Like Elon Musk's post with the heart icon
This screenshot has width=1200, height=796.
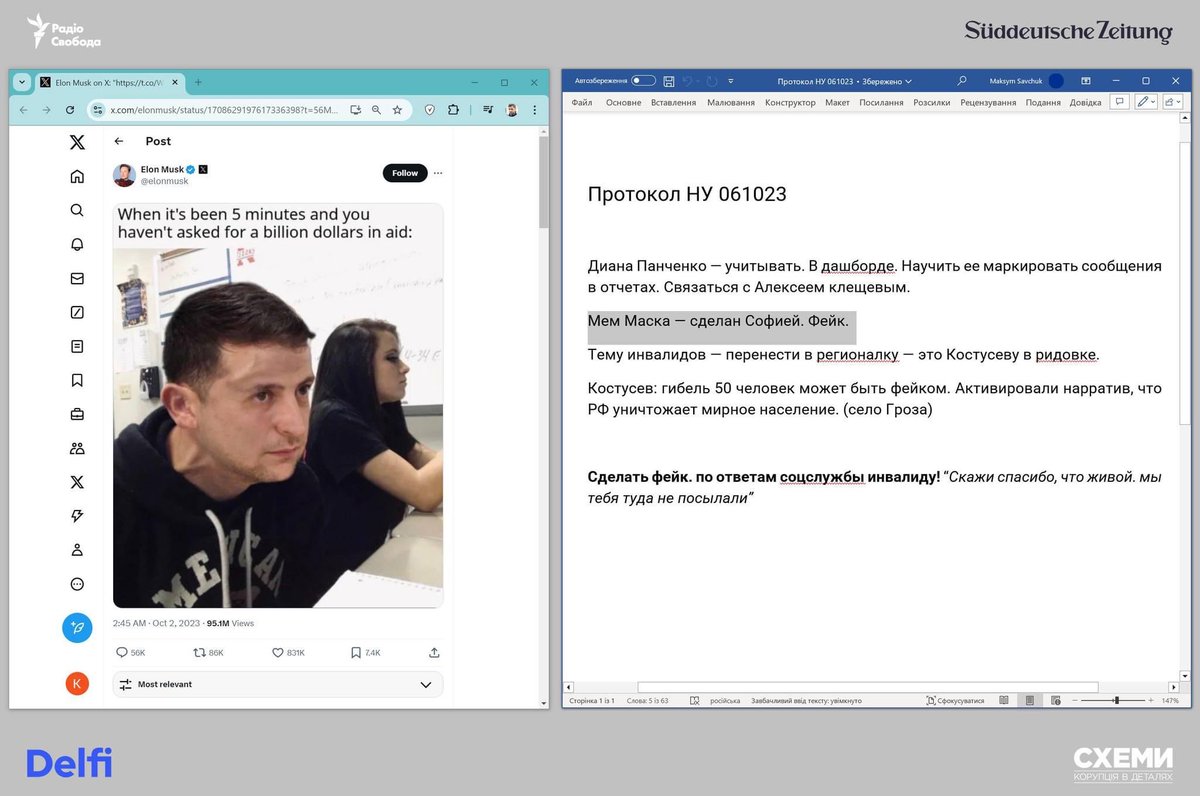276,651
